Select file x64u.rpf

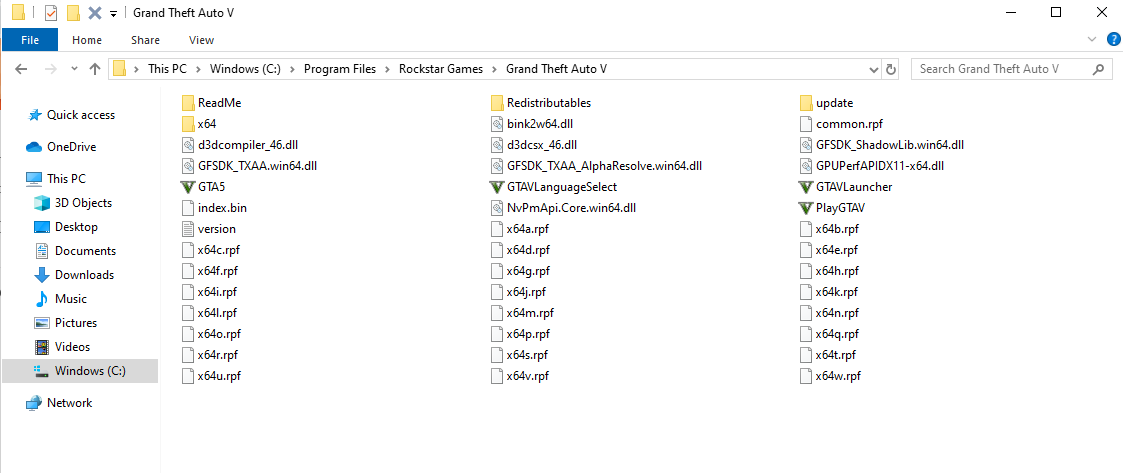(219, 376)
